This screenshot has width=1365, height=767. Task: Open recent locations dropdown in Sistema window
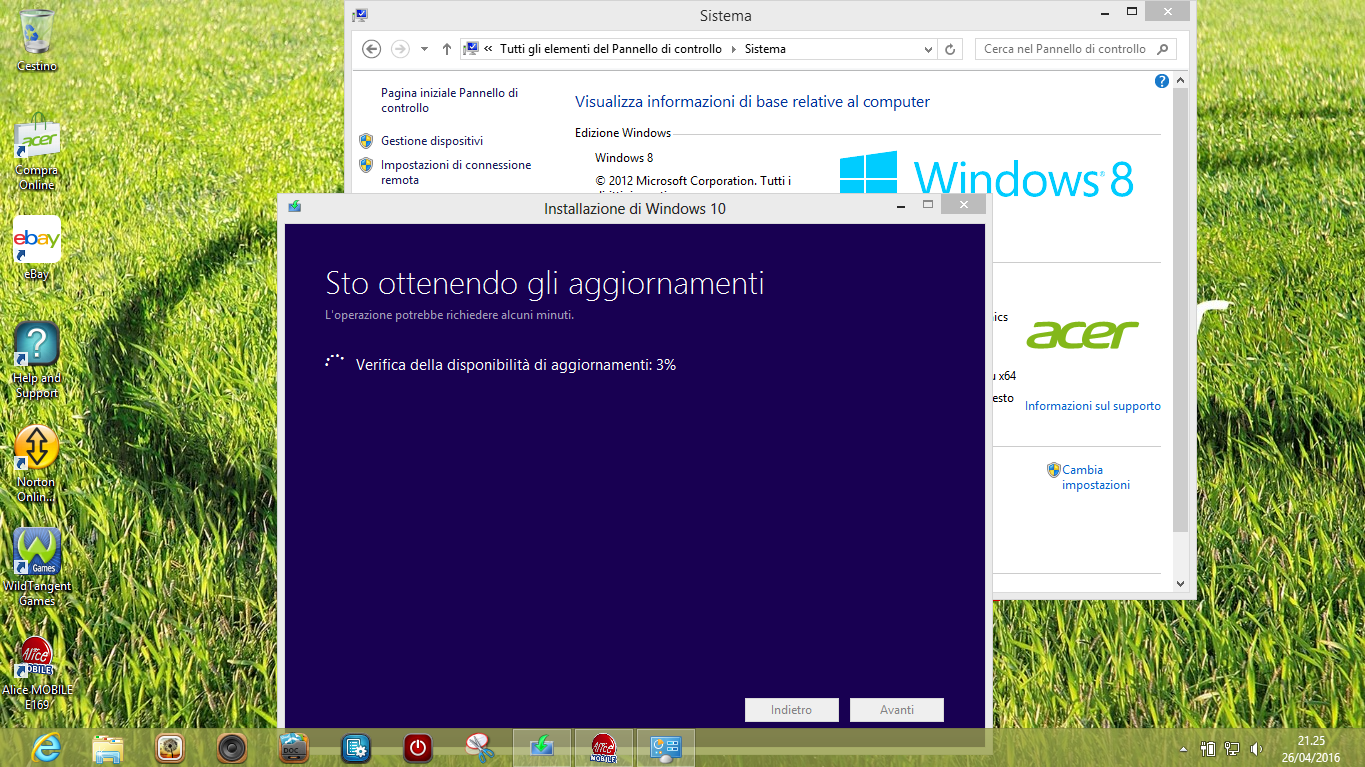424,49
